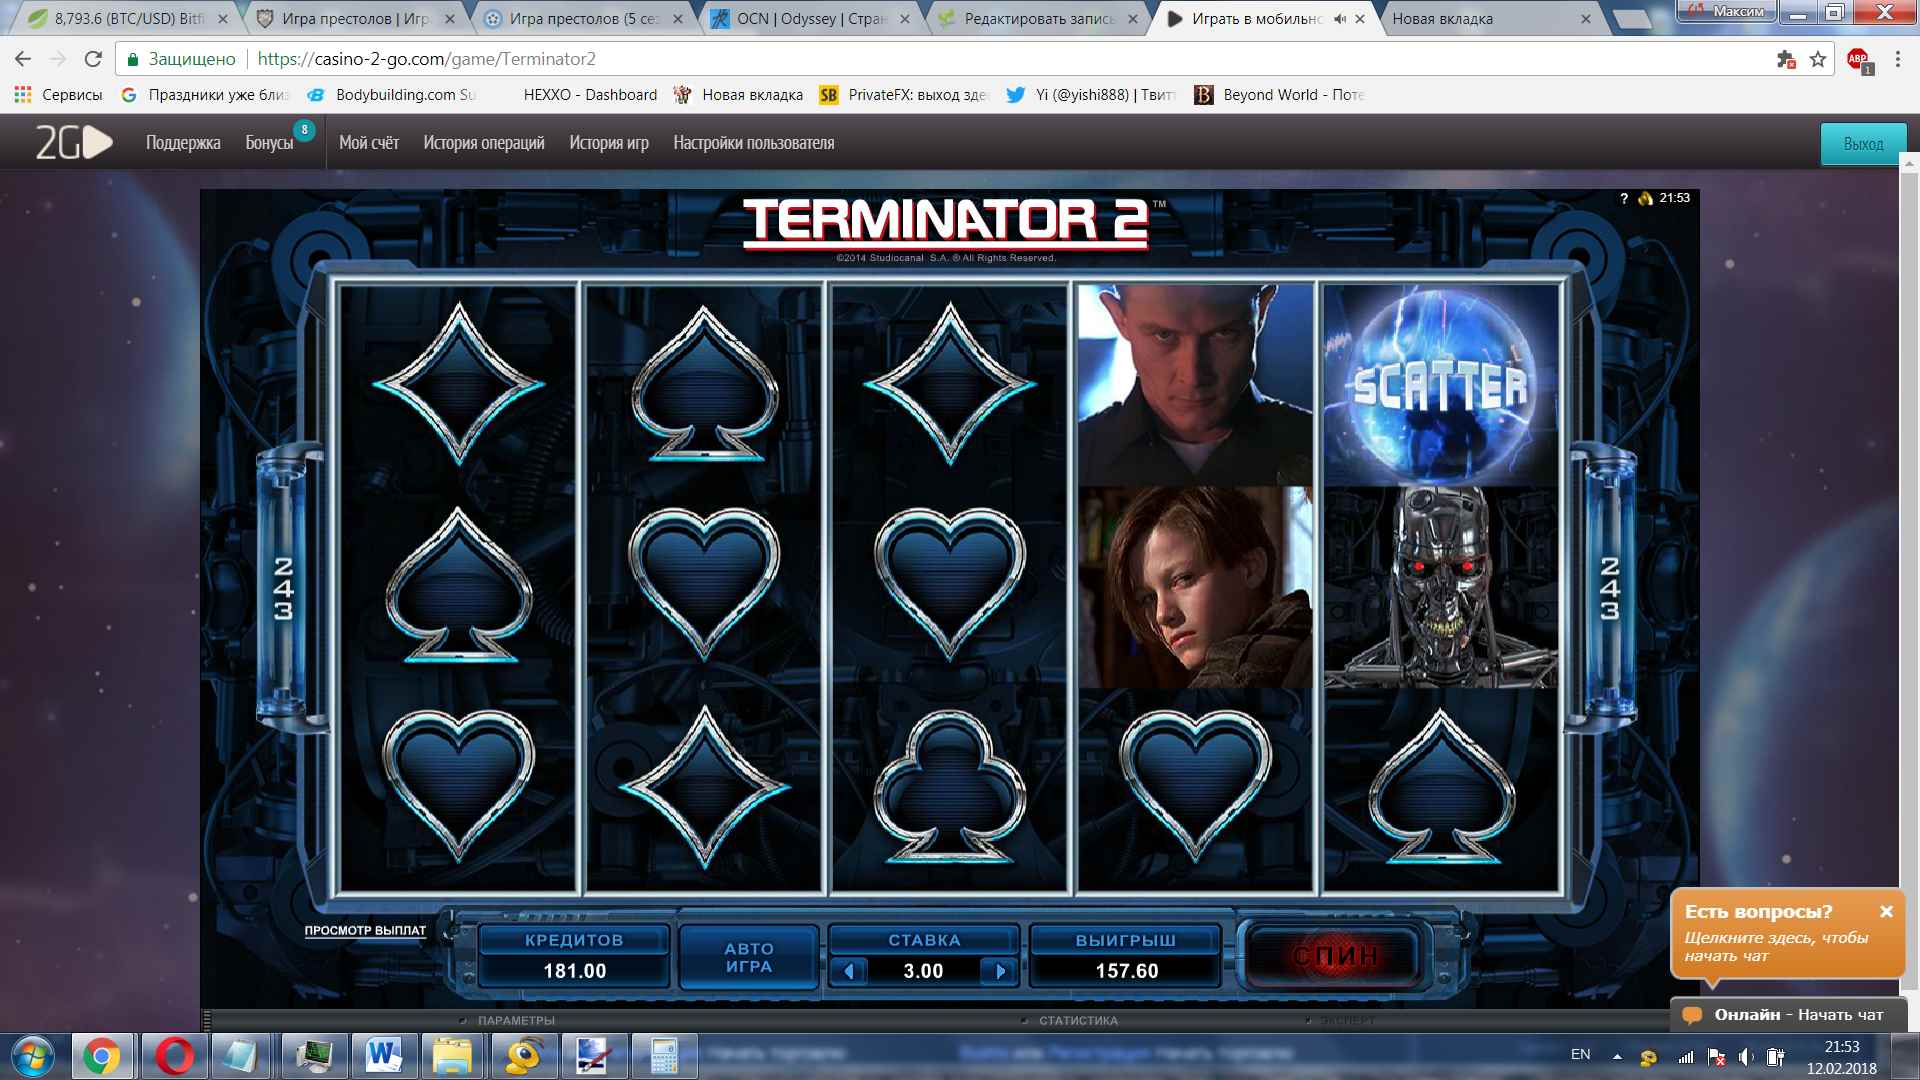Expand the СТАТИСТИКА statistics panel

(1077, 1021)
